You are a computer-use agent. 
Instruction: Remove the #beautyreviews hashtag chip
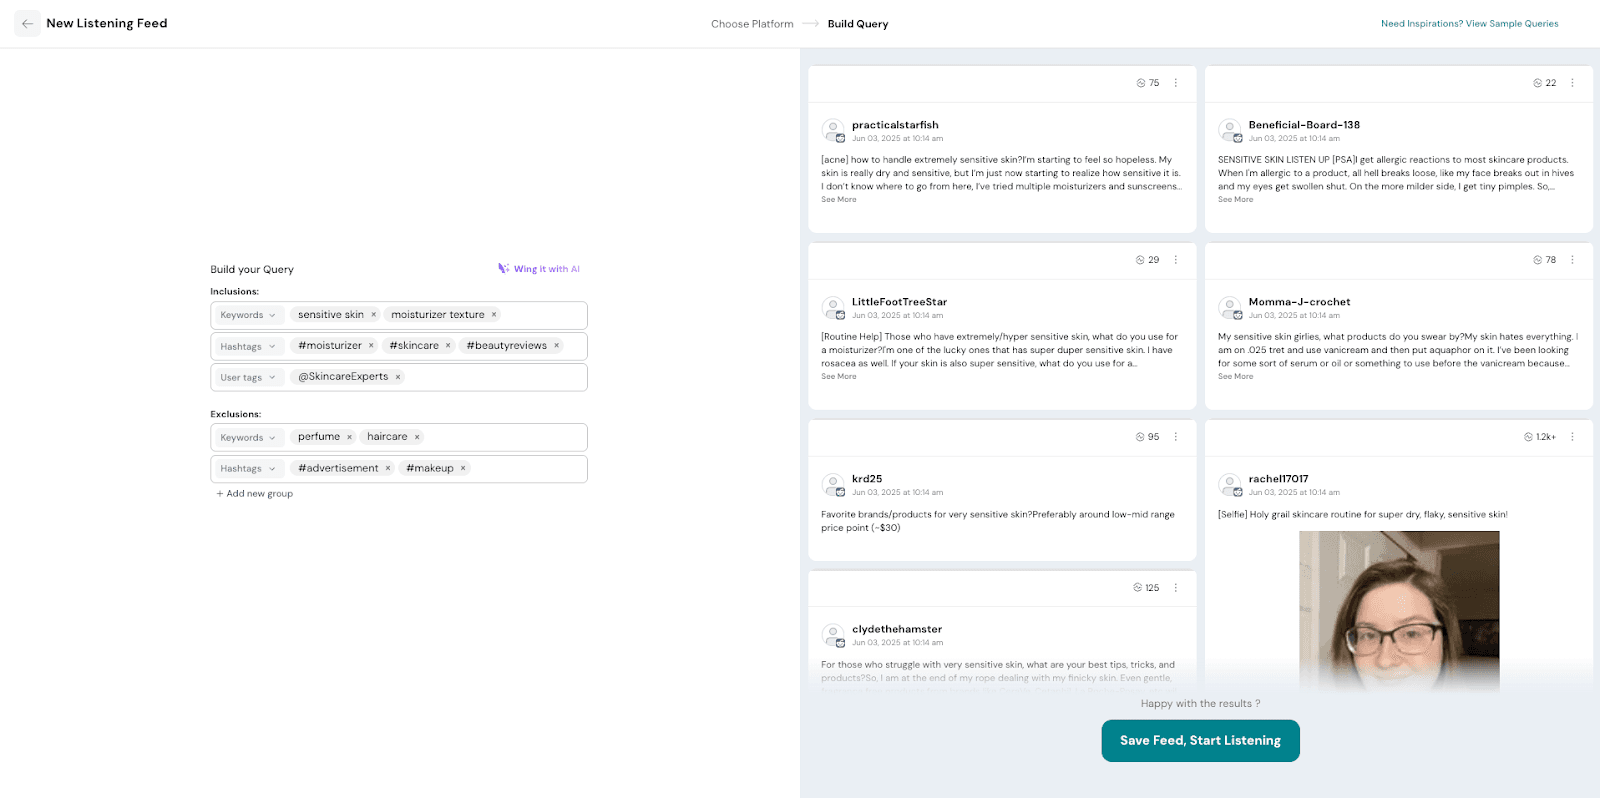[557, 346]
